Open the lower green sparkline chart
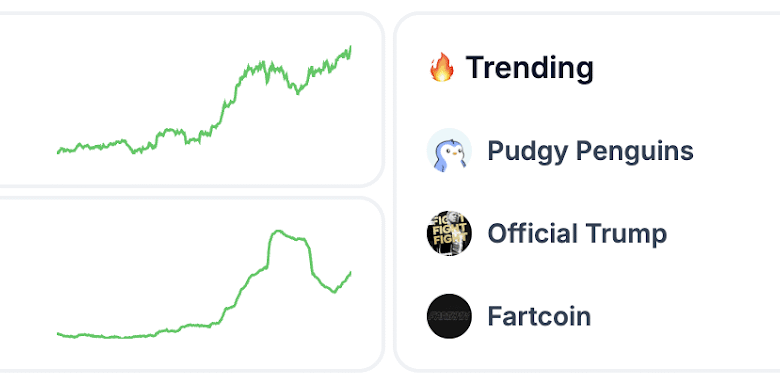The height and width of the screenshot is (384, 780). coord(204,285)
